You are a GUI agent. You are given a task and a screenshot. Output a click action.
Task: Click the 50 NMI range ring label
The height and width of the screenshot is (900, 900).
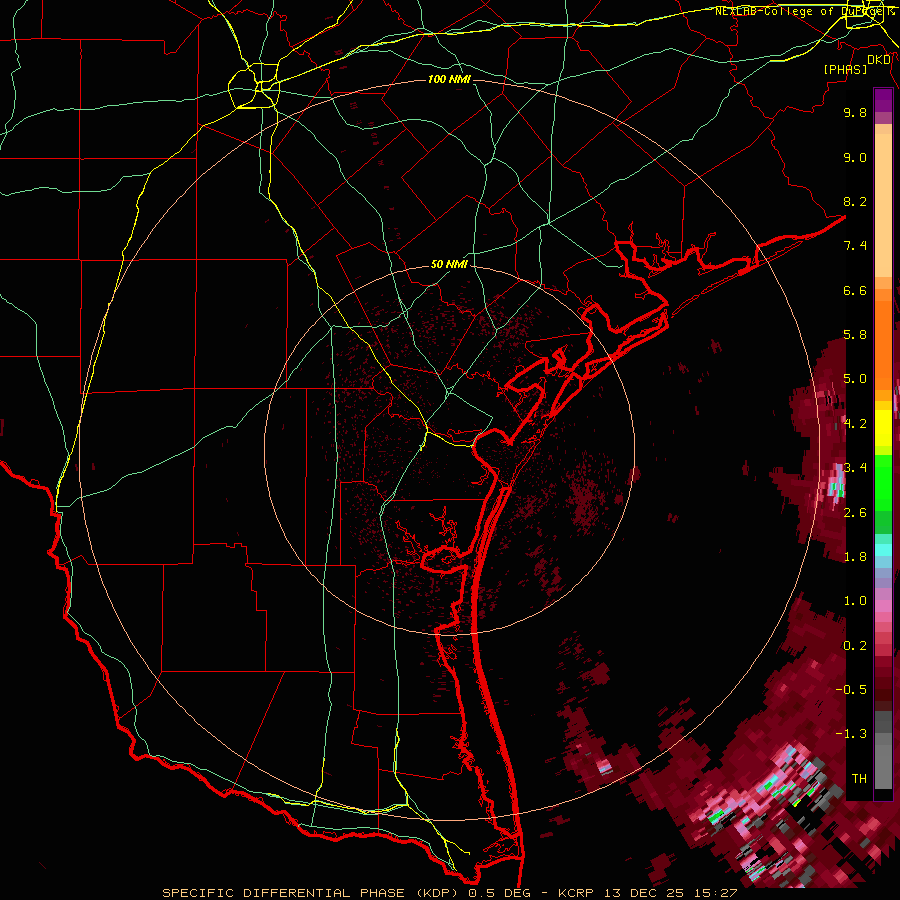449,264
